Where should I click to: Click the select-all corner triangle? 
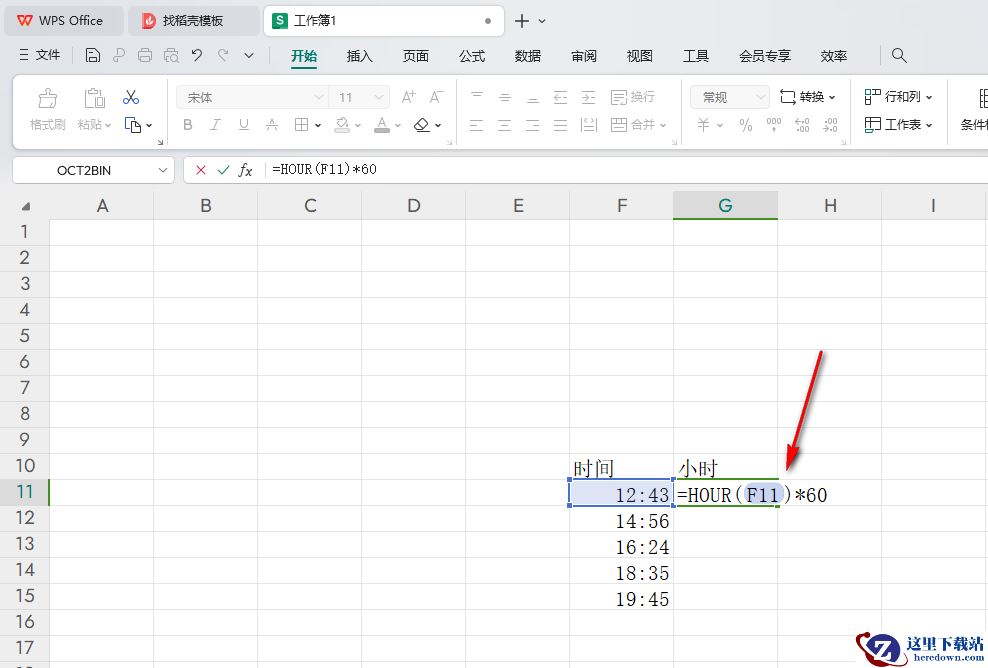(26, 206)
